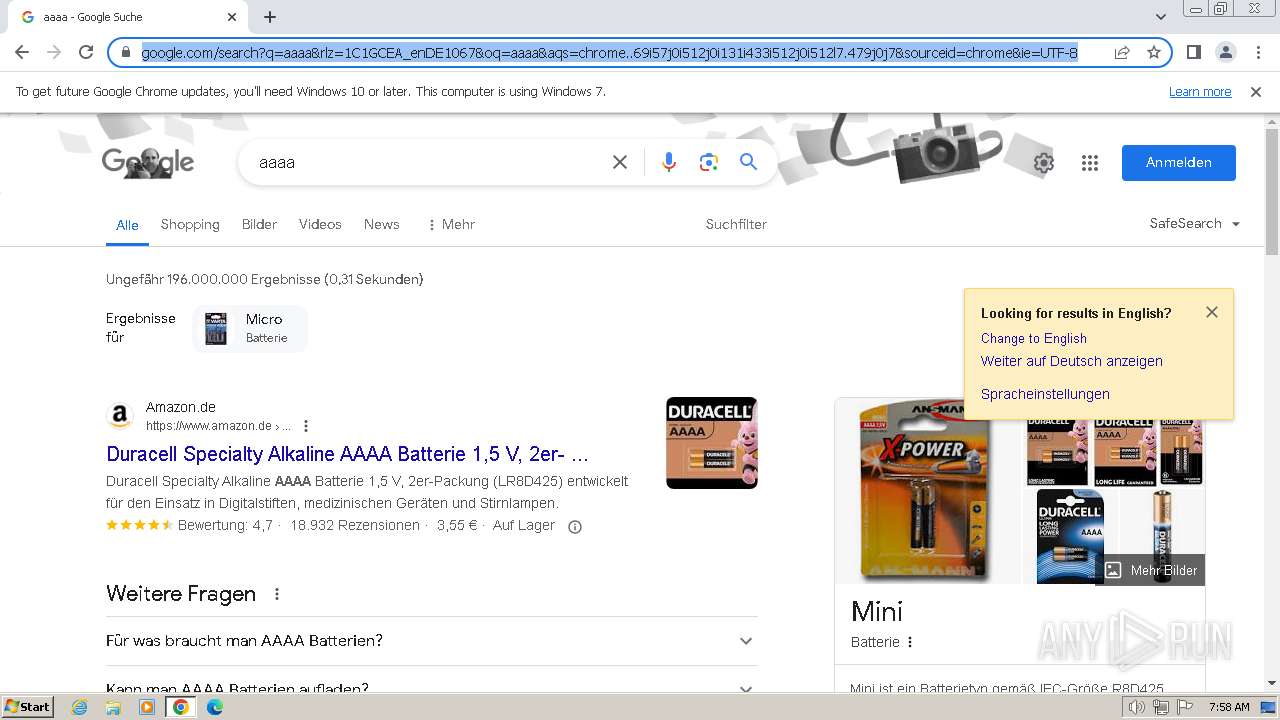Open file explorer from taskbar
This screenshot has height=720, width=1280.
113,707
